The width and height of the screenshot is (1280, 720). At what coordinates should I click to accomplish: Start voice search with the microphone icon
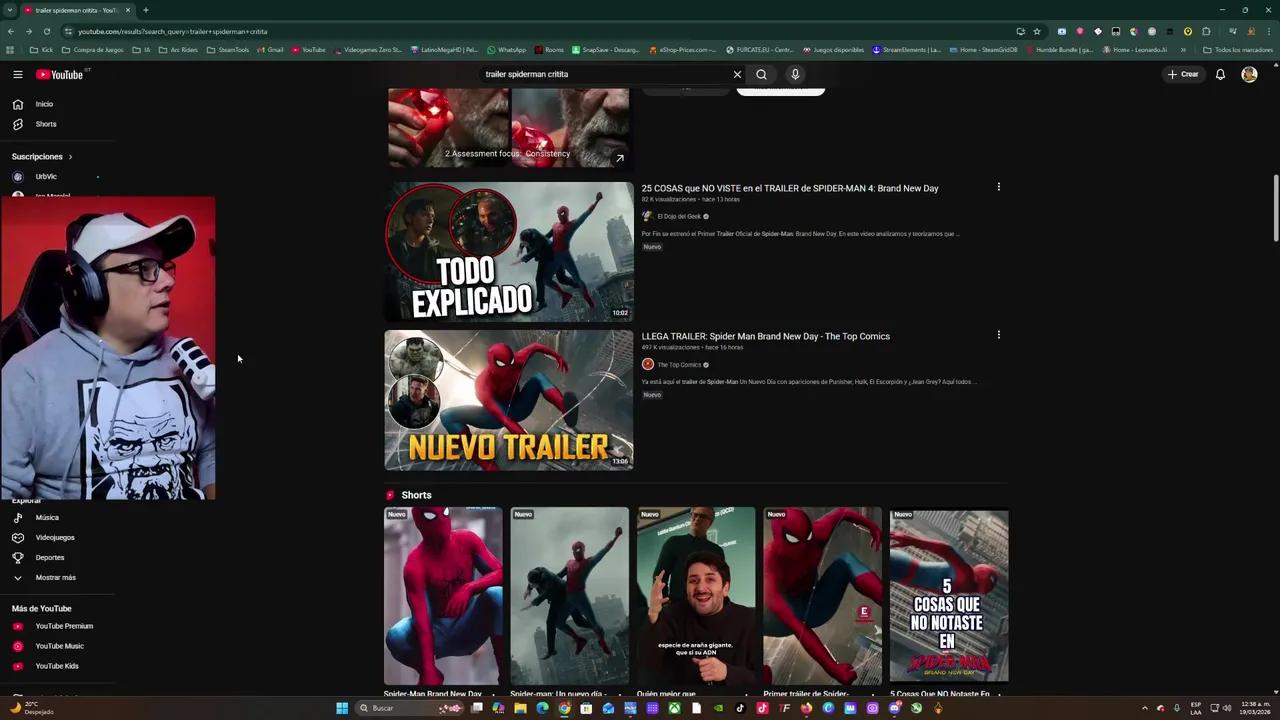[x=795, y=74]
